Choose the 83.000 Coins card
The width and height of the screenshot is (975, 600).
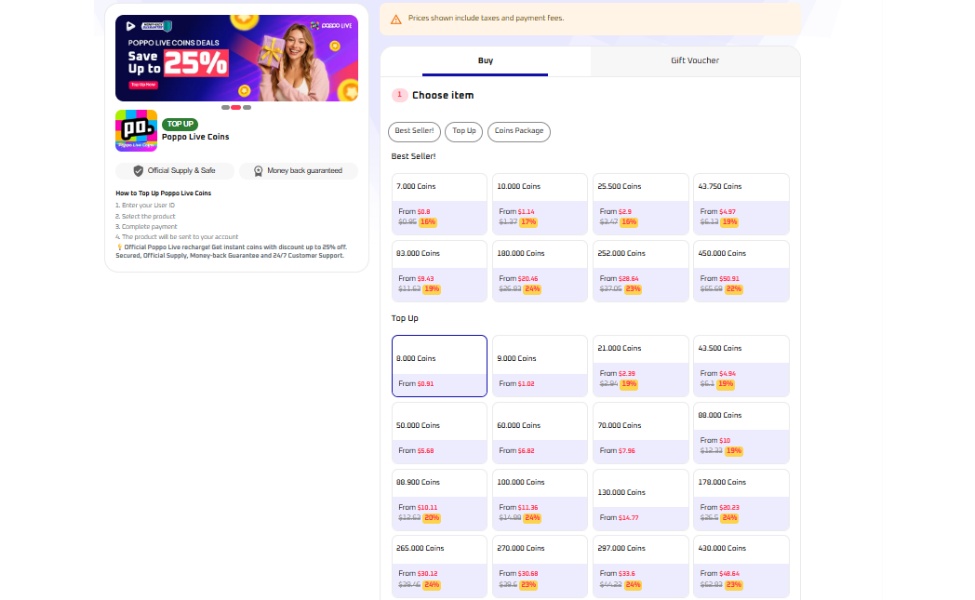(x=439, y=271)
